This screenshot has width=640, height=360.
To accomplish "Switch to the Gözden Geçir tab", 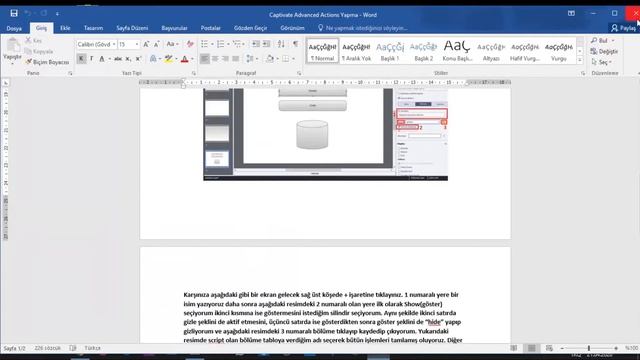I will (x=250, y=28).
